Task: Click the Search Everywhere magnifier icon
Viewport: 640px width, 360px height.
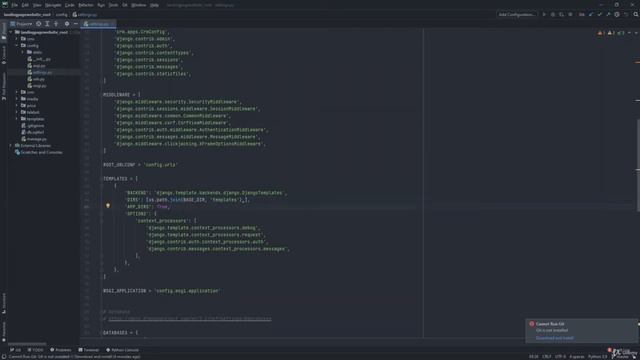Action: [636, 15]
